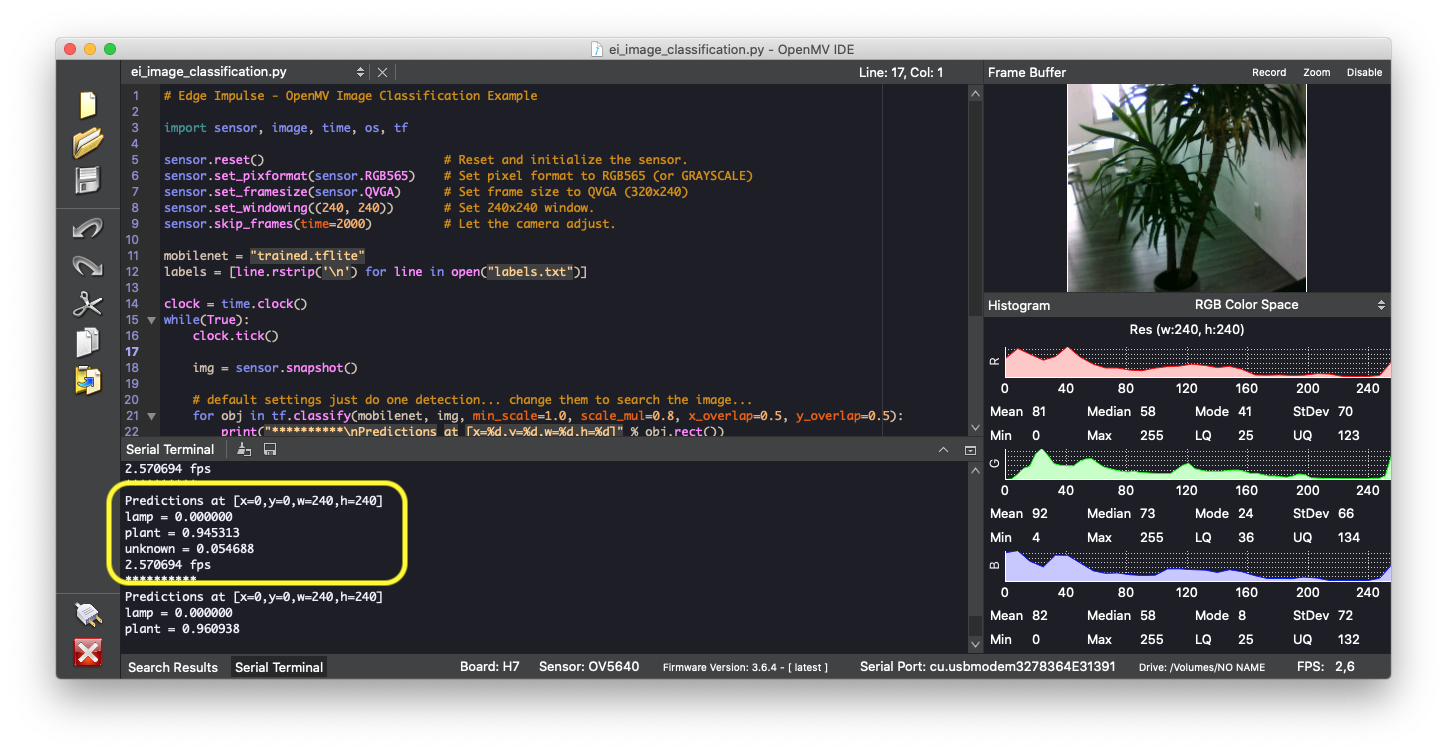The width and height of the screenshot is (1447, 753).
Task: Start Record in the Frame Buffer panel
Action: point(1269,72)
